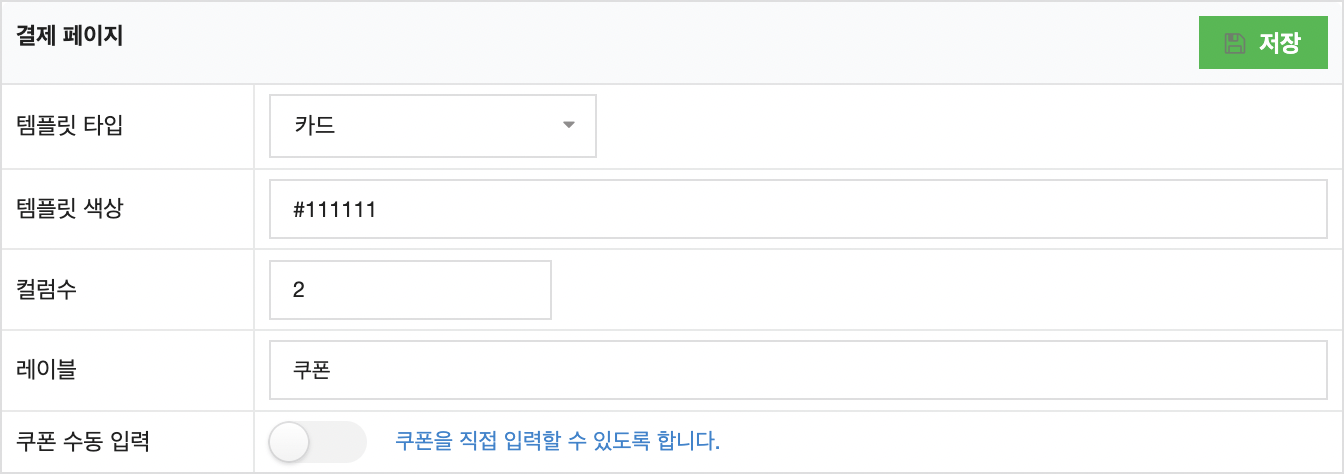Click the number 2 in 컬럼수 field
This screenshot has height=474, width=1344.
coord(299,290)
